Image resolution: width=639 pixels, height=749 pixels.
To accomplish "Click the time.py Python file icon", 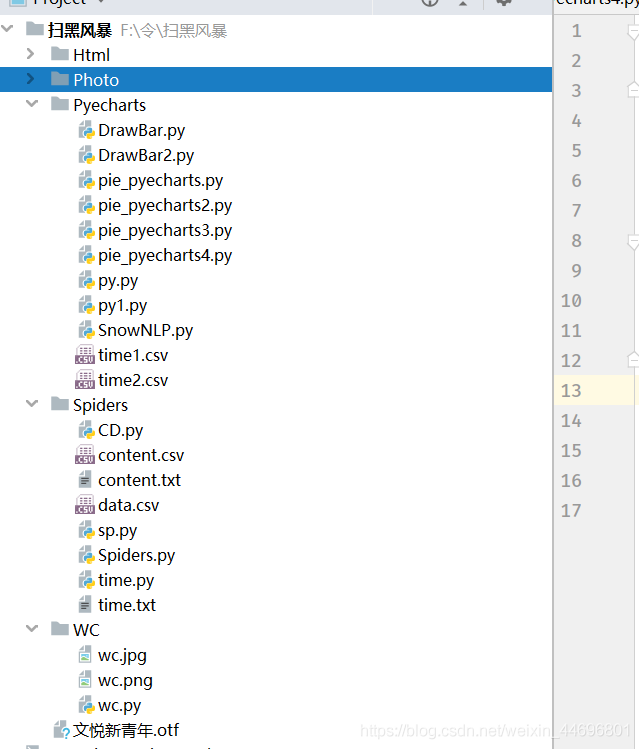I will coord(86,580).
